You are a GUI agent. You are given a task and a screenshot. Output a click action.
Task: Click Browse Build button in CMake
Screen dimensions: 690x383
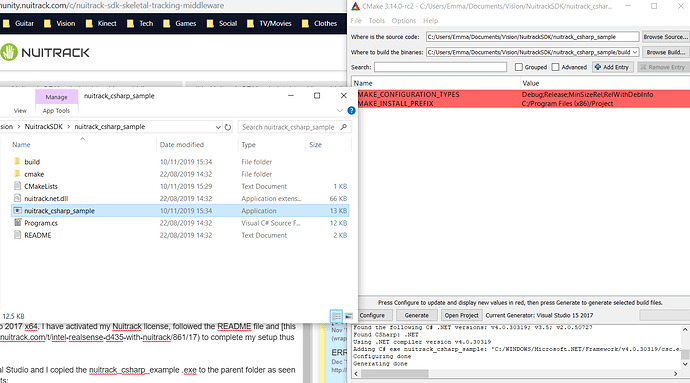pos(665,52)
